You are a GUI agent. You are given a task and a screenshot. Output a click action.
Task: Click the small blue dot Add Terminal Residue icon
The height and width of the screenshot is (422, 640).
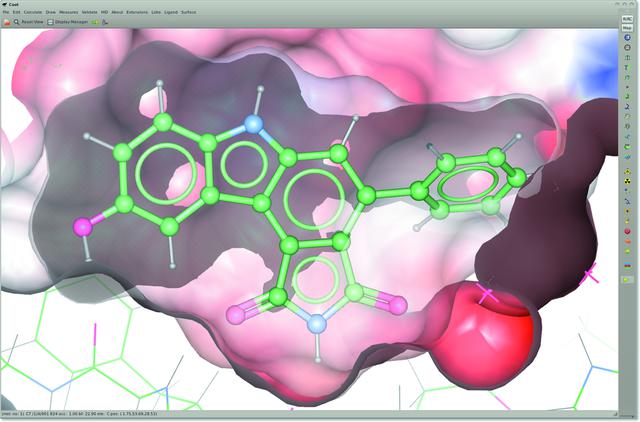pyautogui.click(x=627, y=191)
